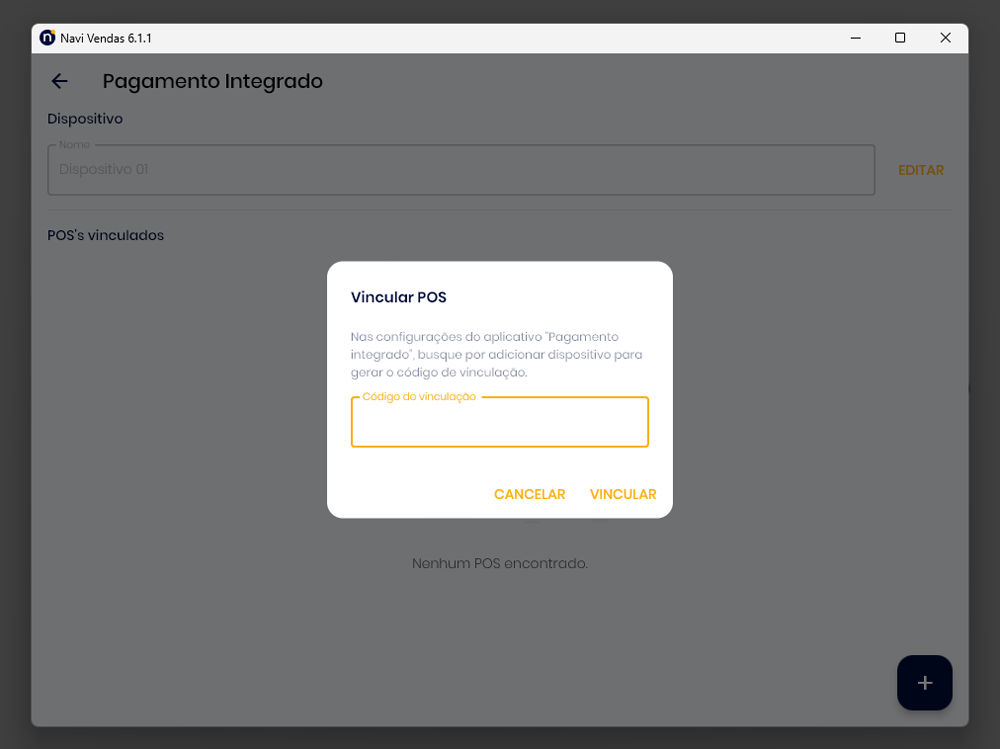Maximize the Navi Vendas window
1000x749 pixels.
(900, 38)
